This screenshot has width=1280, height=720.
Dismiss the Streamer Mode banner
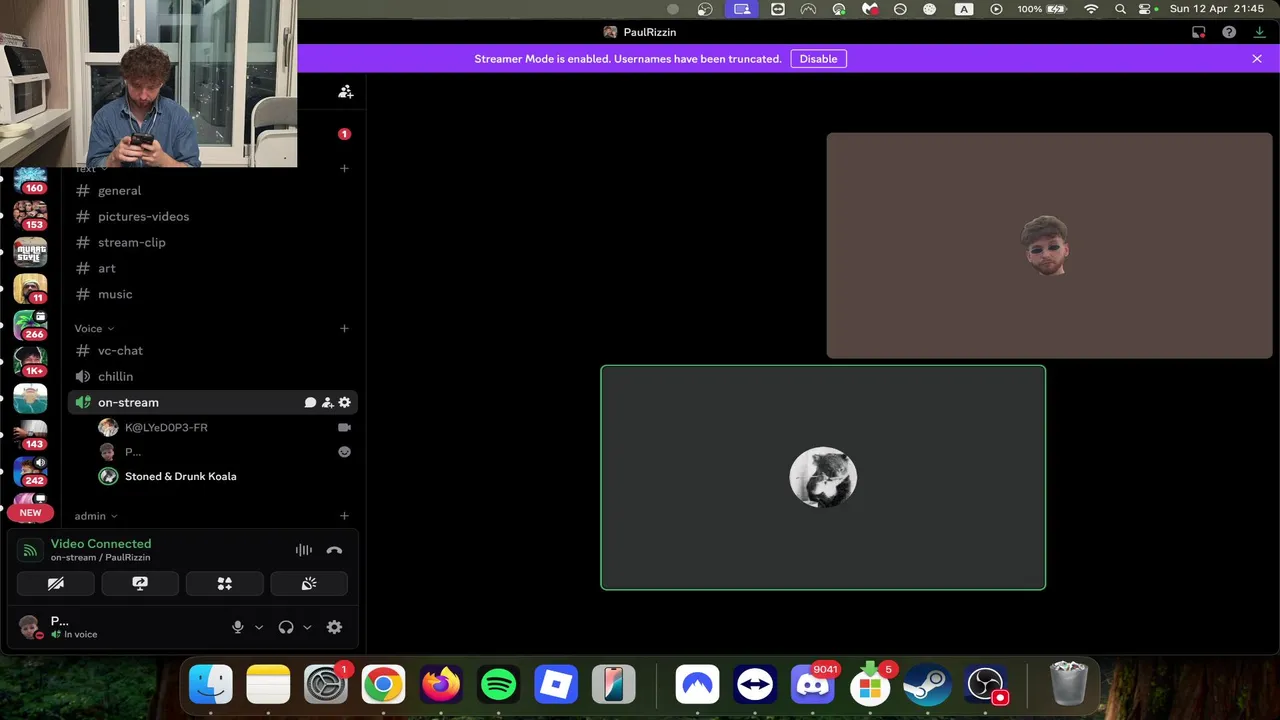point(1257,59)
